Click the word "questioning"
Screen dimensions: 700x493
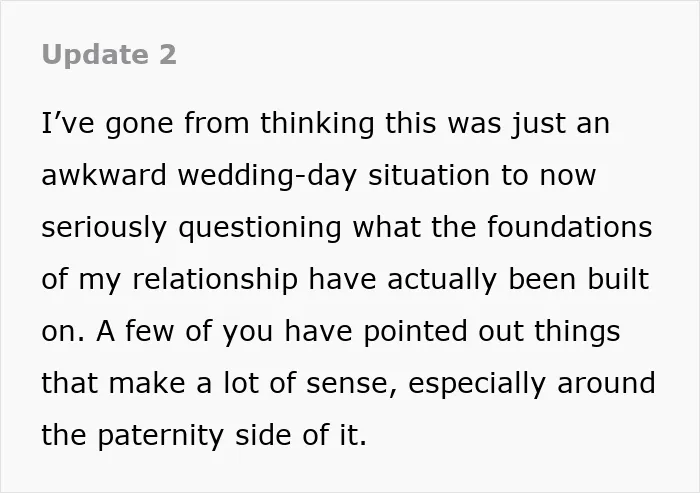tap(260, 228)
